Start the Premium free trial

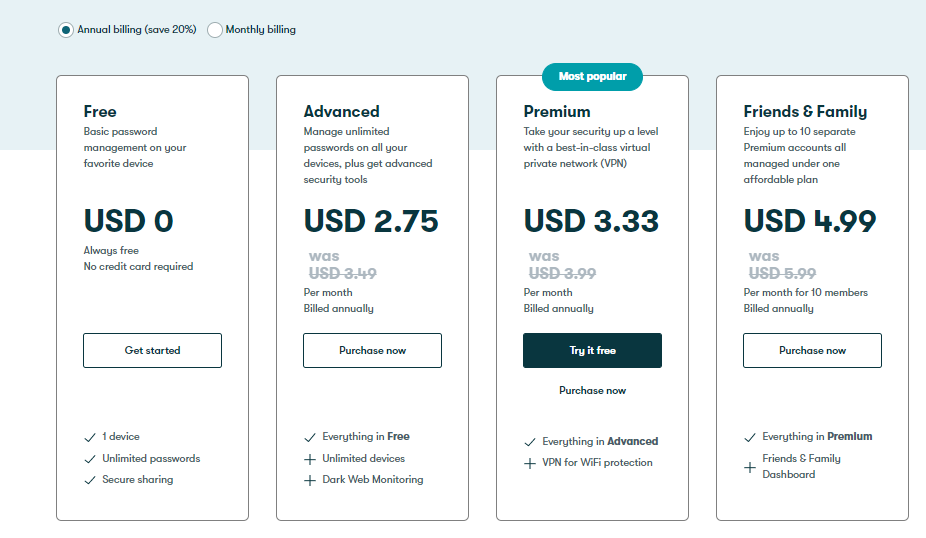click(592, 351)
